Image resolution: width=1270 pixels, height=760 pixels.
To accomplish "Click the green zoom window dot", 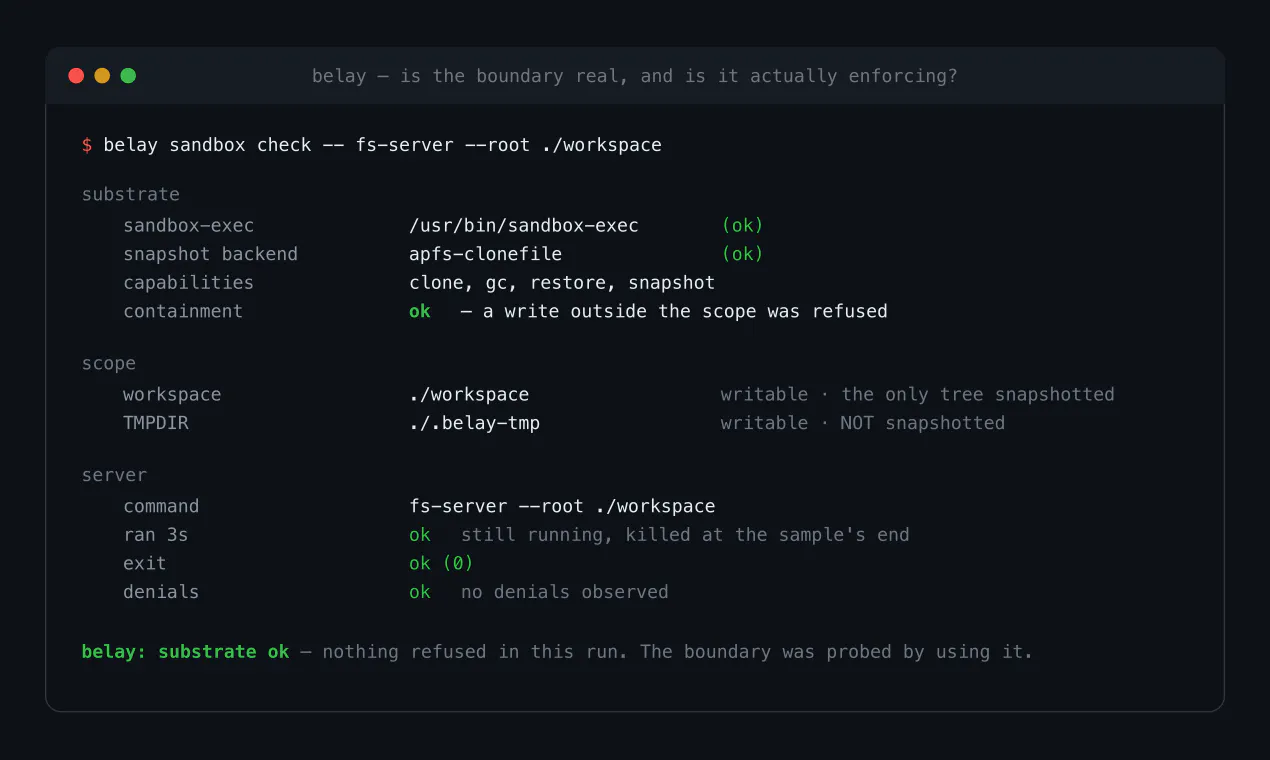I will 128,76.
